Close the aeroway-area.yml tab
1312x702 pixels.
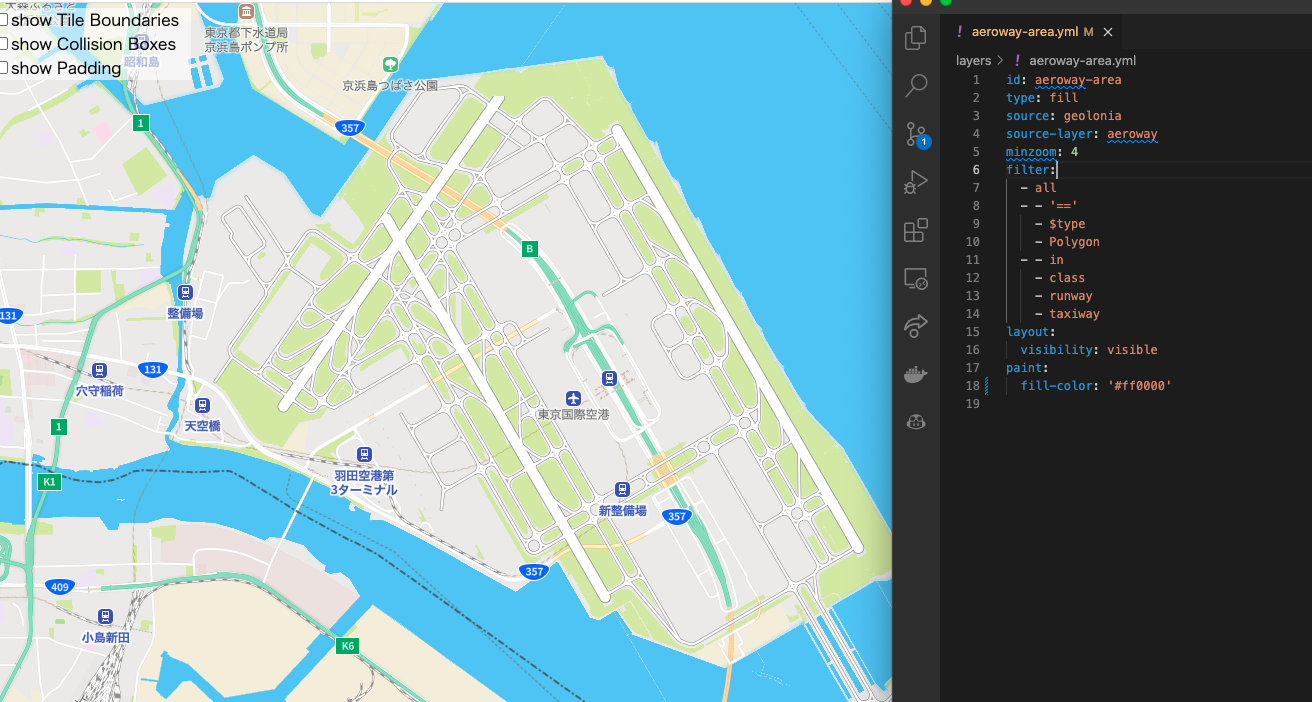1108,32
